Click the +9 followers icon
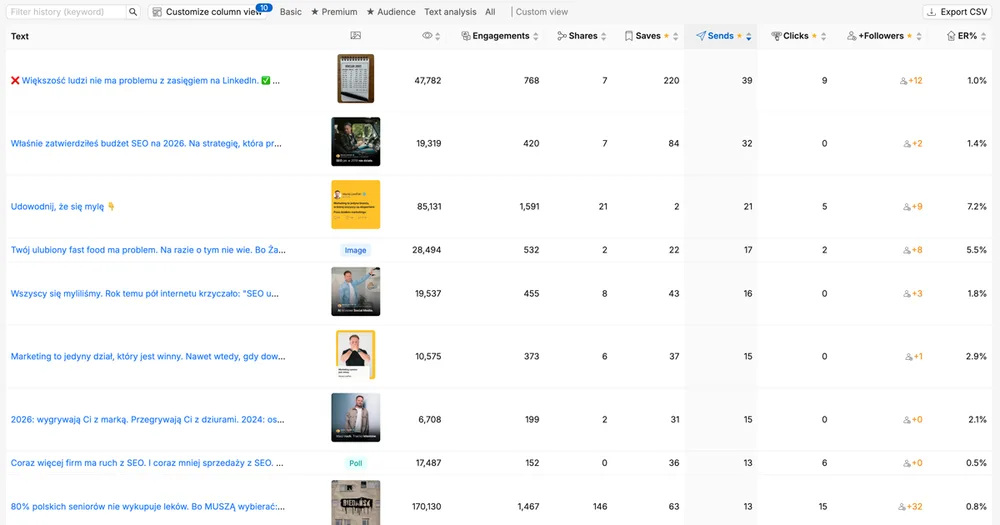 (x=907, y=207)
